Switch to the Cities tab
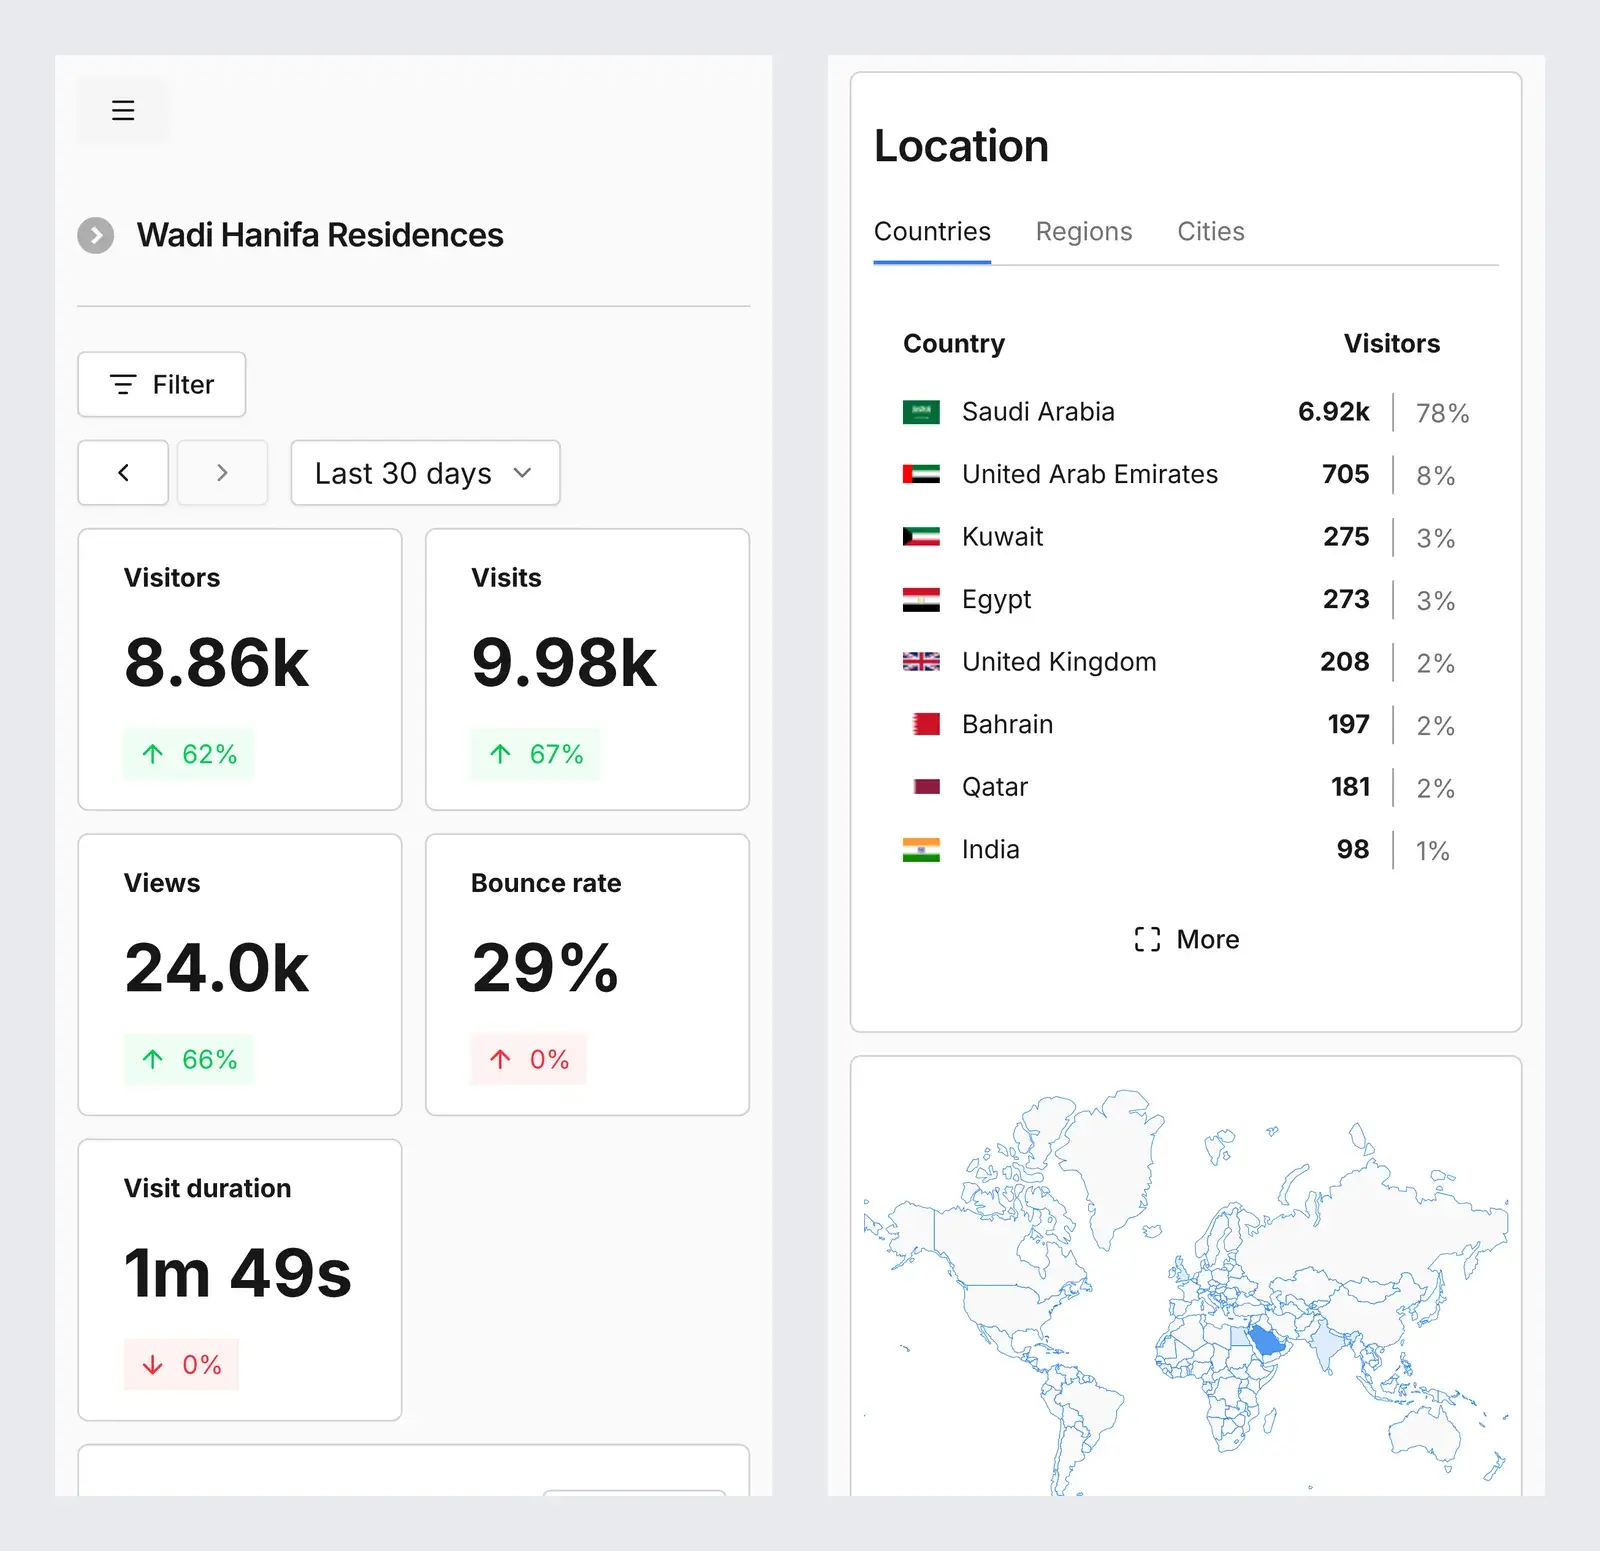The height and width of the screenshot is (1551, 1600). click(1211, 232)
